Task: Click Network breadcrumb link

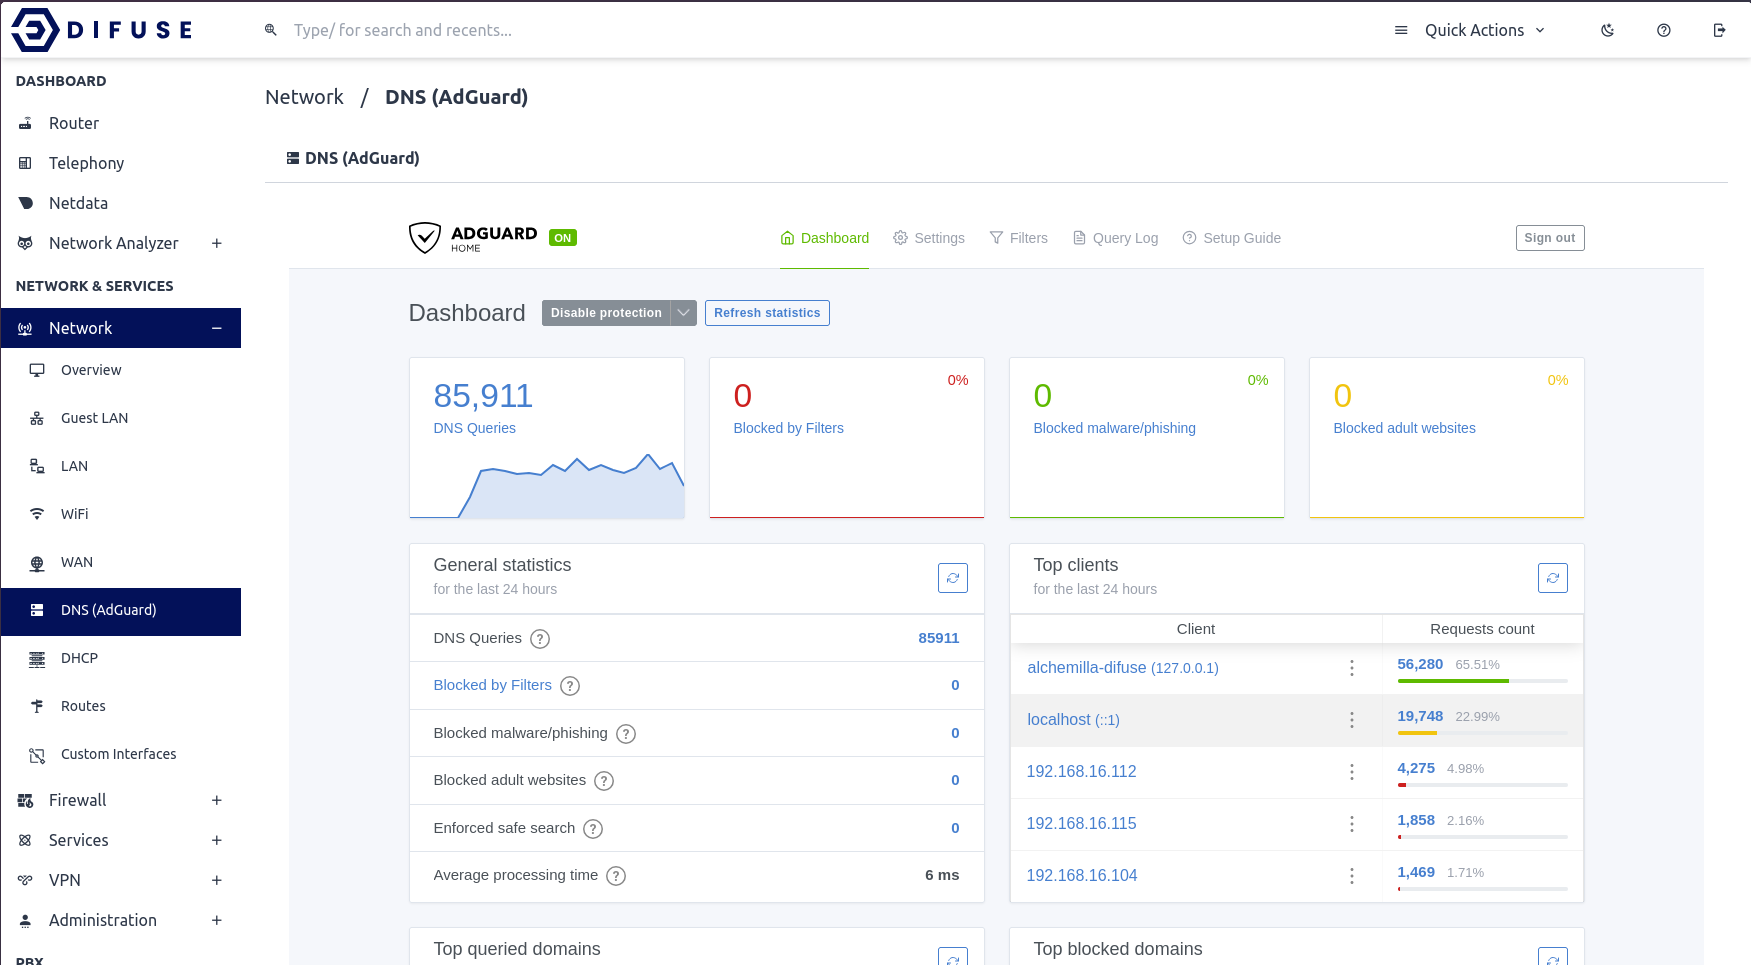Action: (x=304, y=97)
